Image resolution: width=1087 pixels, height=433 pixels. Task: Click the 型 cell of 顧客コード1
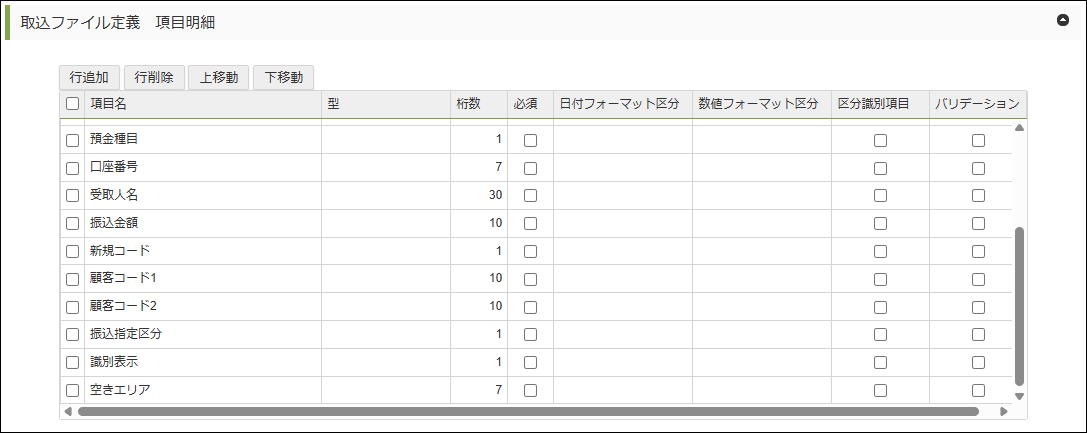385,279
